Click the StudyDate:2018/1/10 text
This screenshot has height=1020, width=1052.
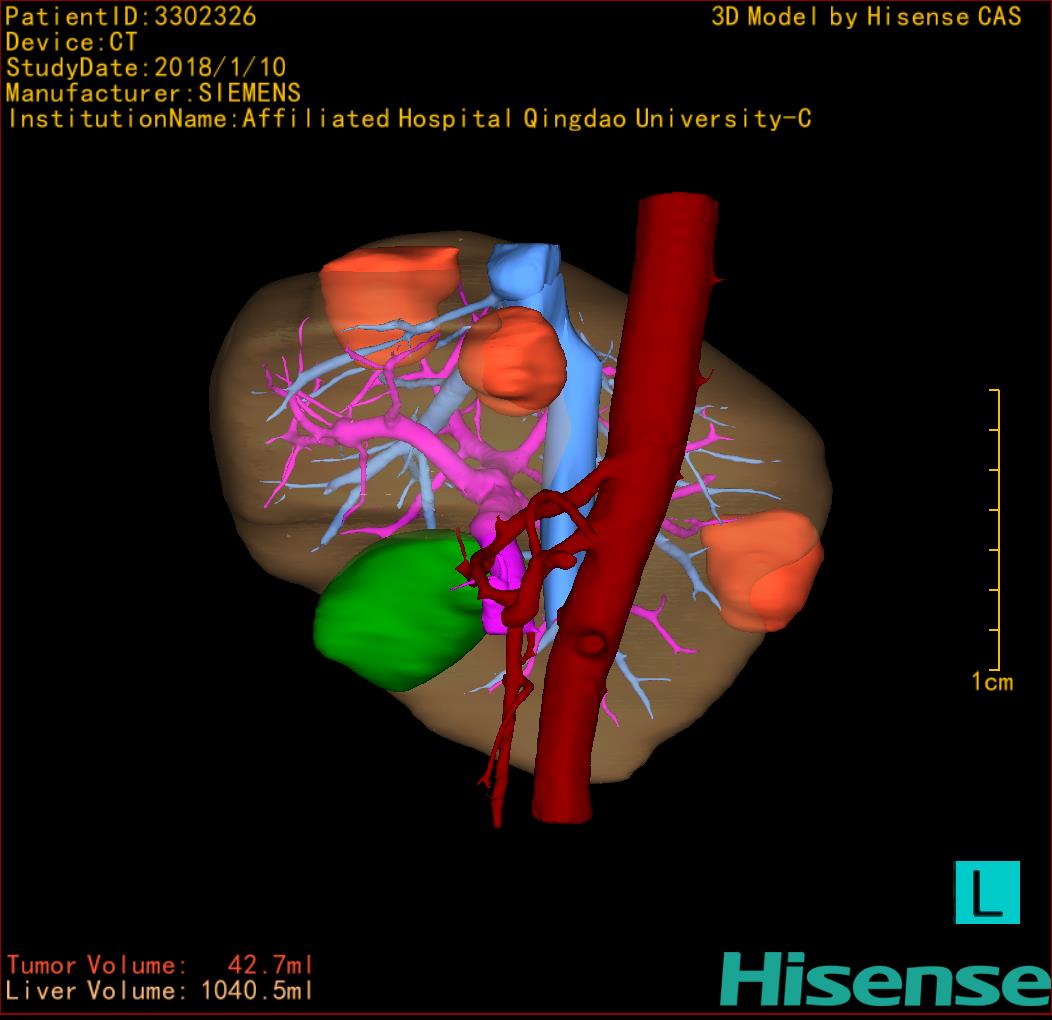(x=146, y=68)
